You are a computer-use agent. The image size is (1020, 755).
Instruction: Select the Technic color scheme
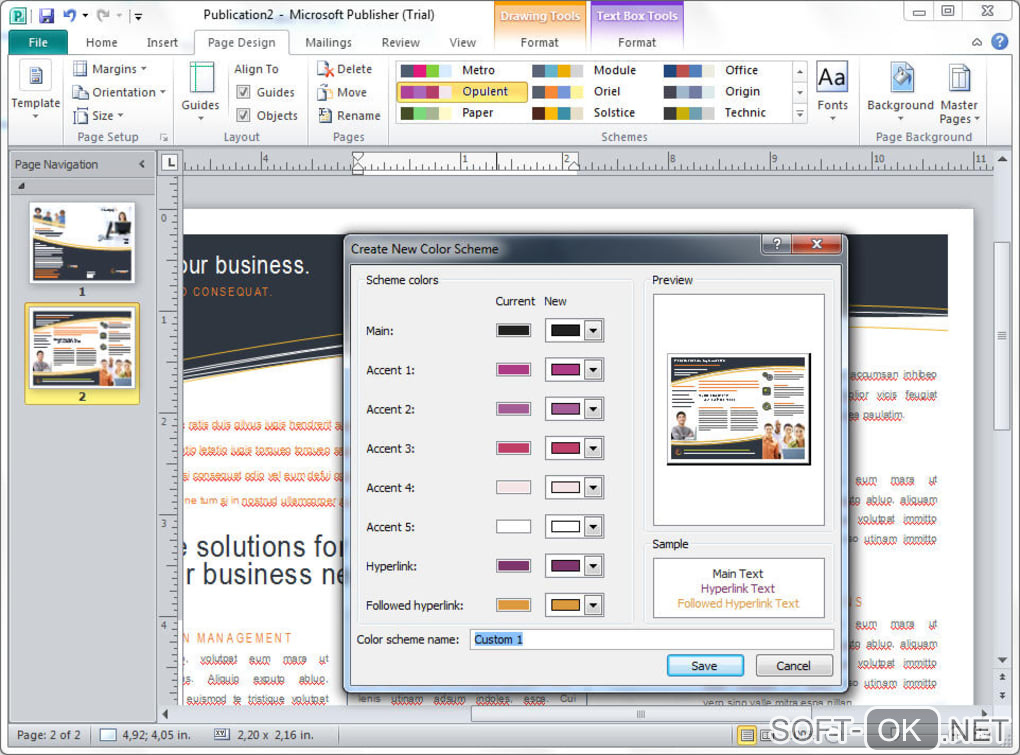[x=725, y=113]
